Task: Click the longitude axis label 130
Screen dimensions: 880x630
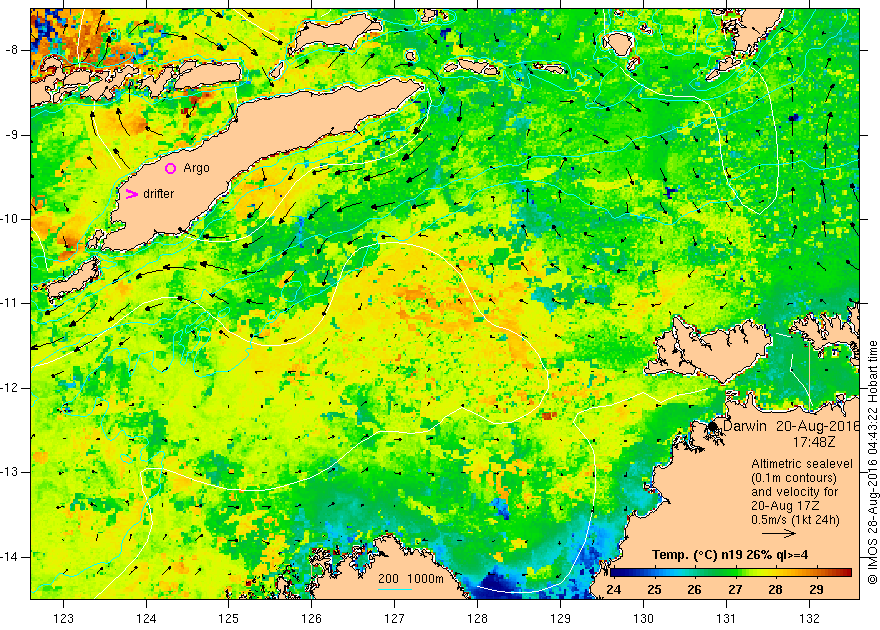Action: (x=643, y=619)
